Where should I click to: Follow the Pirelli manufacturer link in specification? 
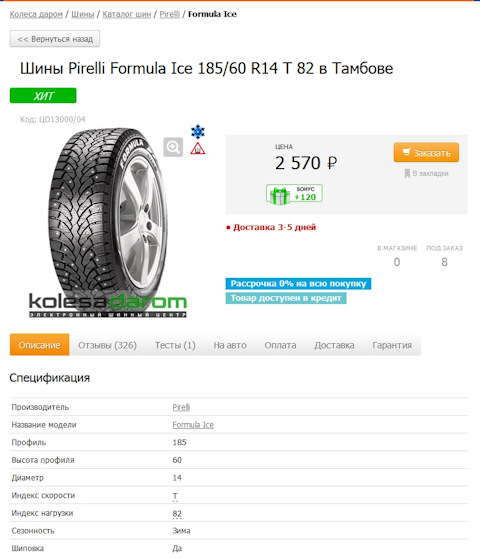(x=181, y=407)
